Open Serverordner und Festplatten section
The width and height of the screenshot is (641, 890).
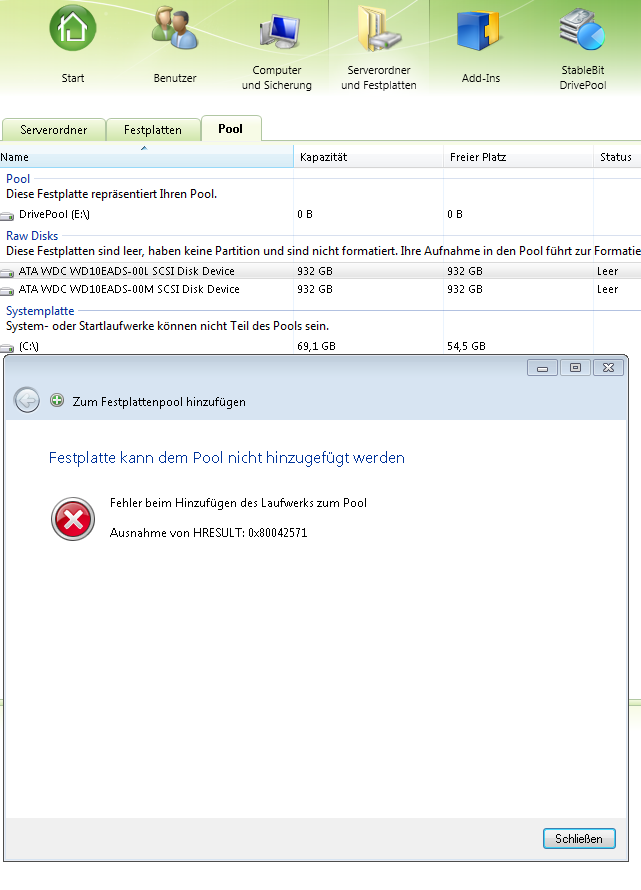[x=378, y=32]
